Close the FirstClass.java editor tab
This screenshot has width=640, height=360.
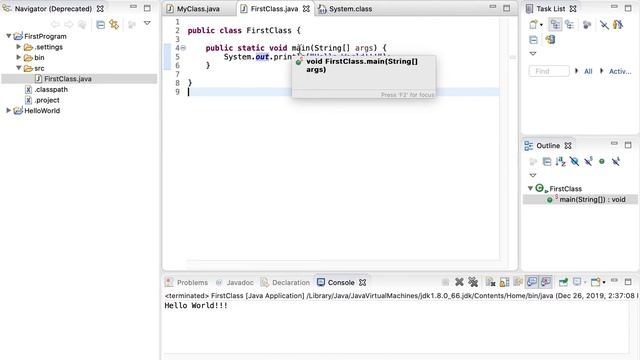tap(306, 9)
